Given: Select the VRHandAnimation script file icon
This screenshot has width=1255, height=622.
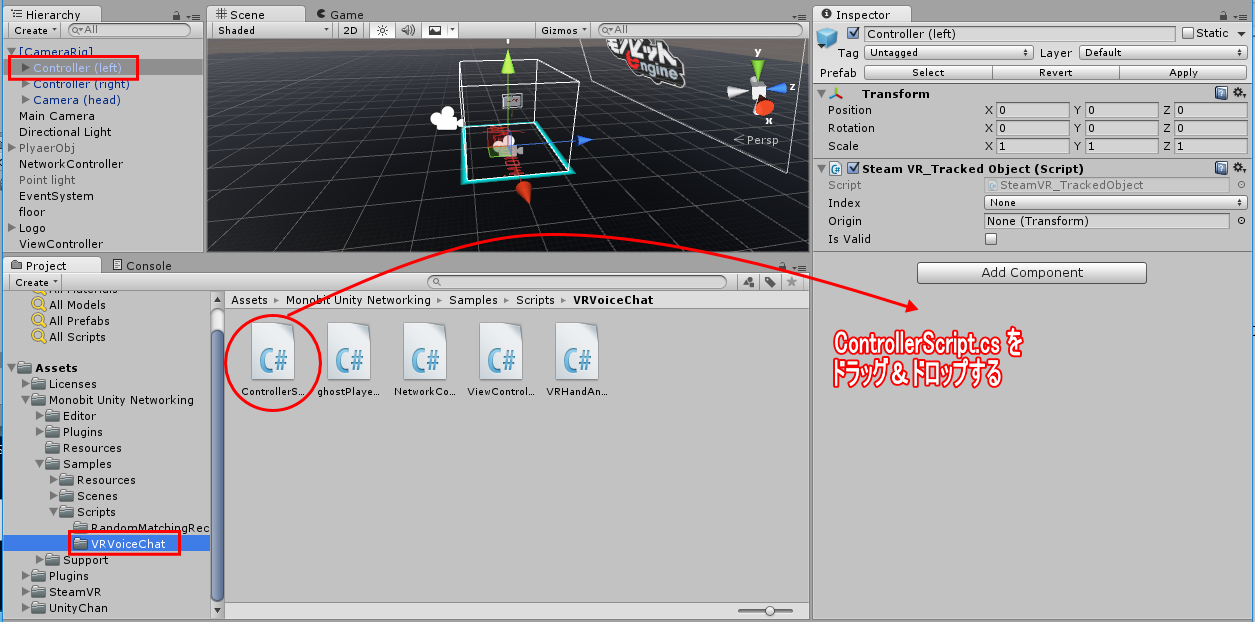Looking at the screenshot, I should click(577, 351).
